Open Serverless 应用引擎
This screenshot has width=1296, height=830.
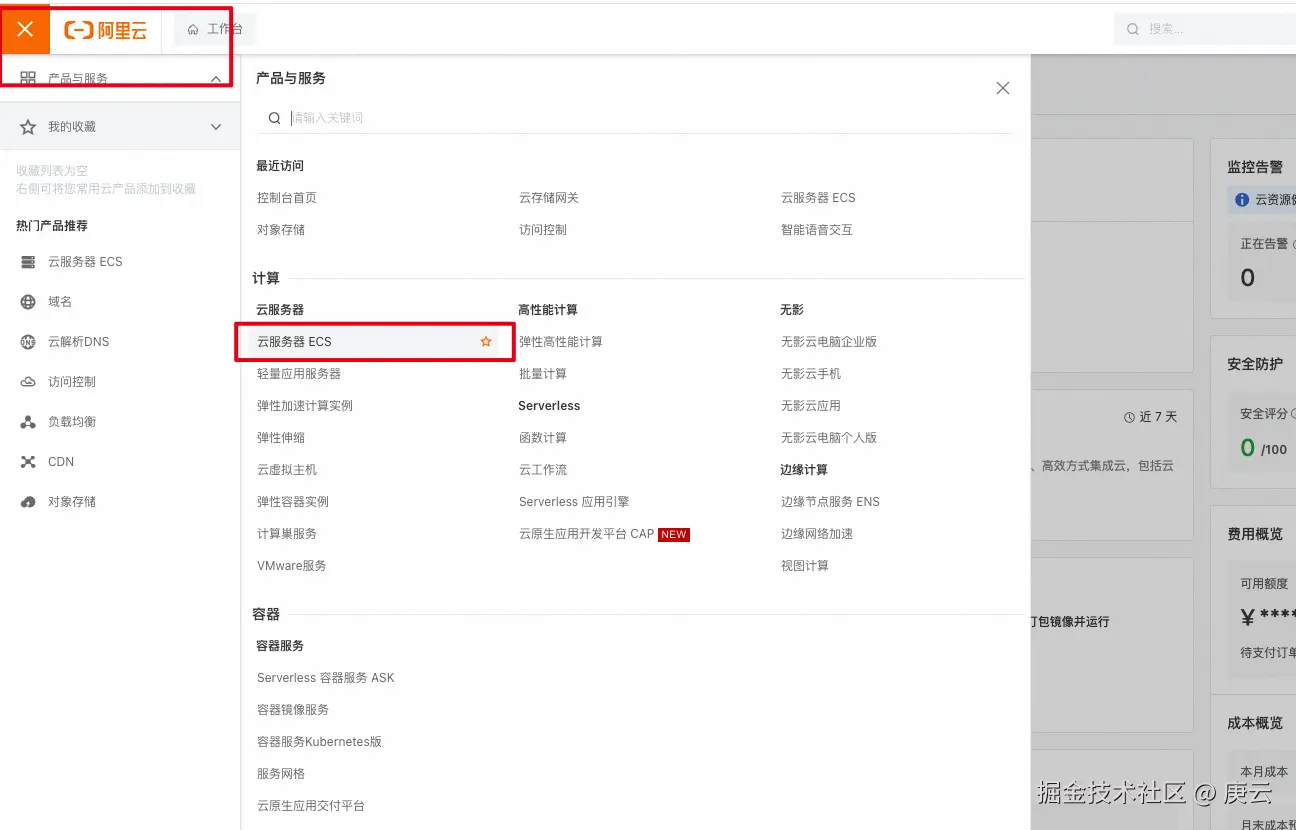coord(574,502)
